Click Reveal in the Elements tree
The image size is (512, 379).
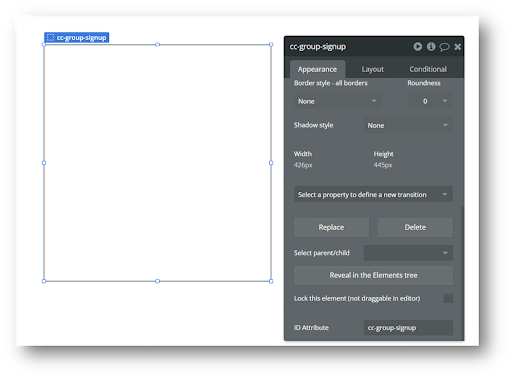[373, 275]
